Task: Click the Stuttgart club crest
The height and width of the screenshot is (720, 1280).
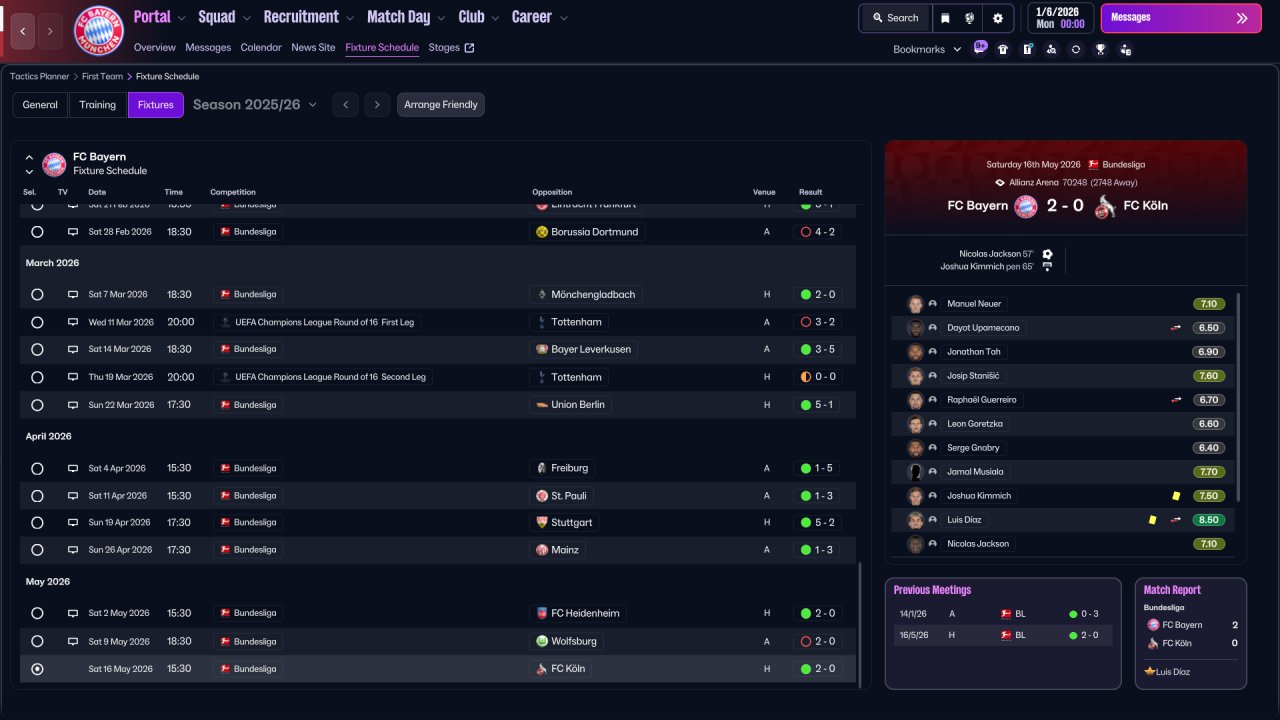Action: point(542,523)
